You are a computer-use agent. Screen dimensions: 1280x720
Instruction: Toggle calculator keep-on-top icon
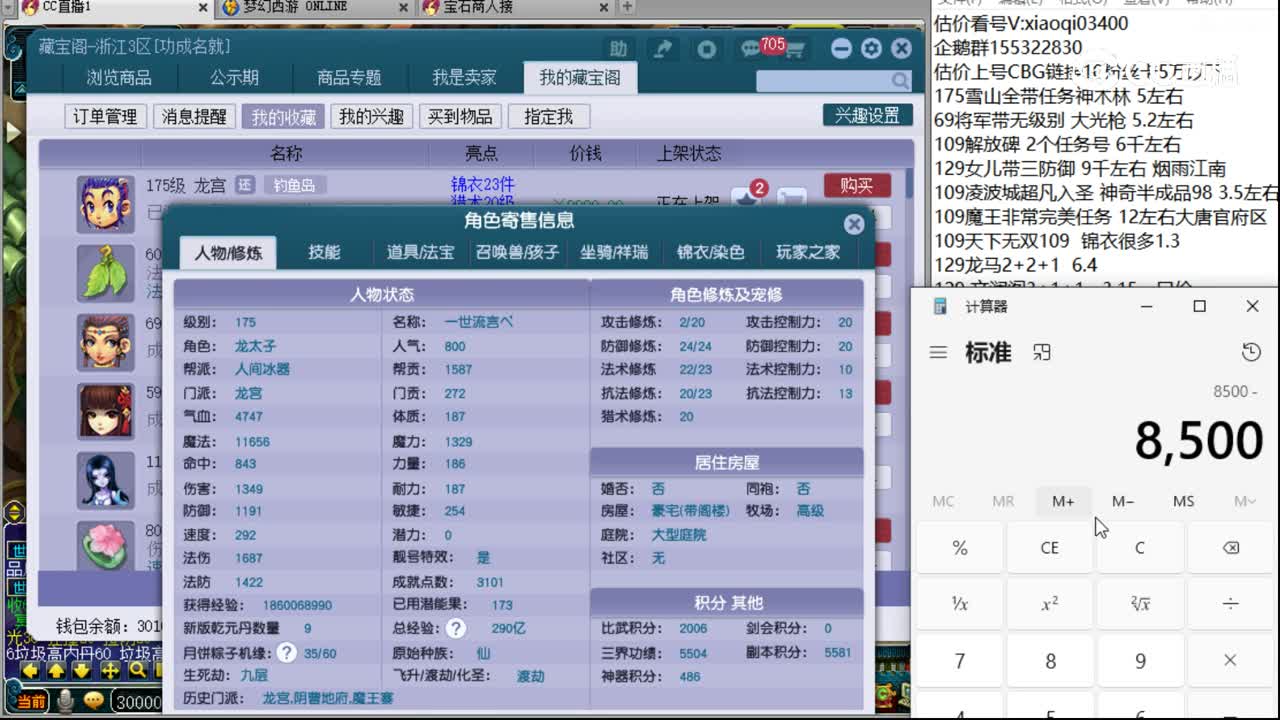pos(1042,352)
